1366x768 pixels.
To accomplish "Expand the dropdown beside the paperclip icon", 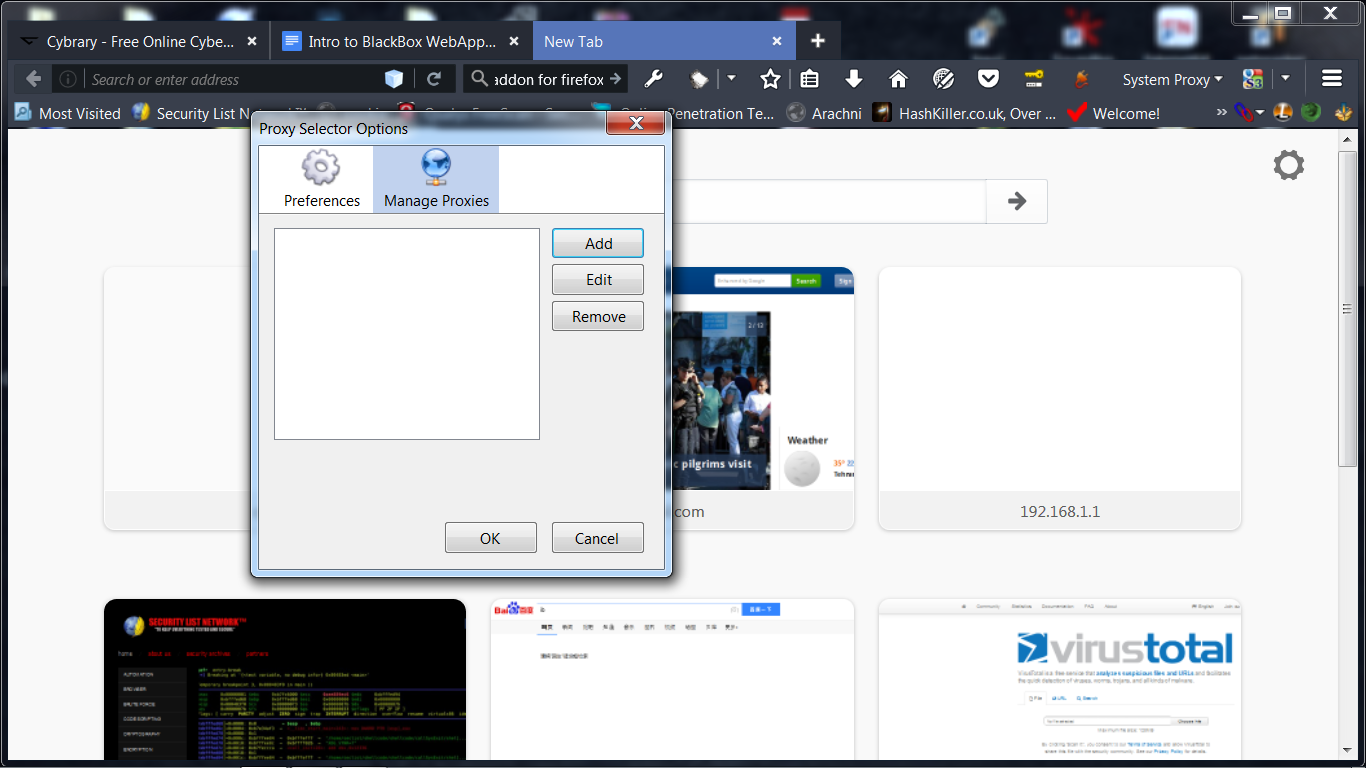I will 1260,113.
